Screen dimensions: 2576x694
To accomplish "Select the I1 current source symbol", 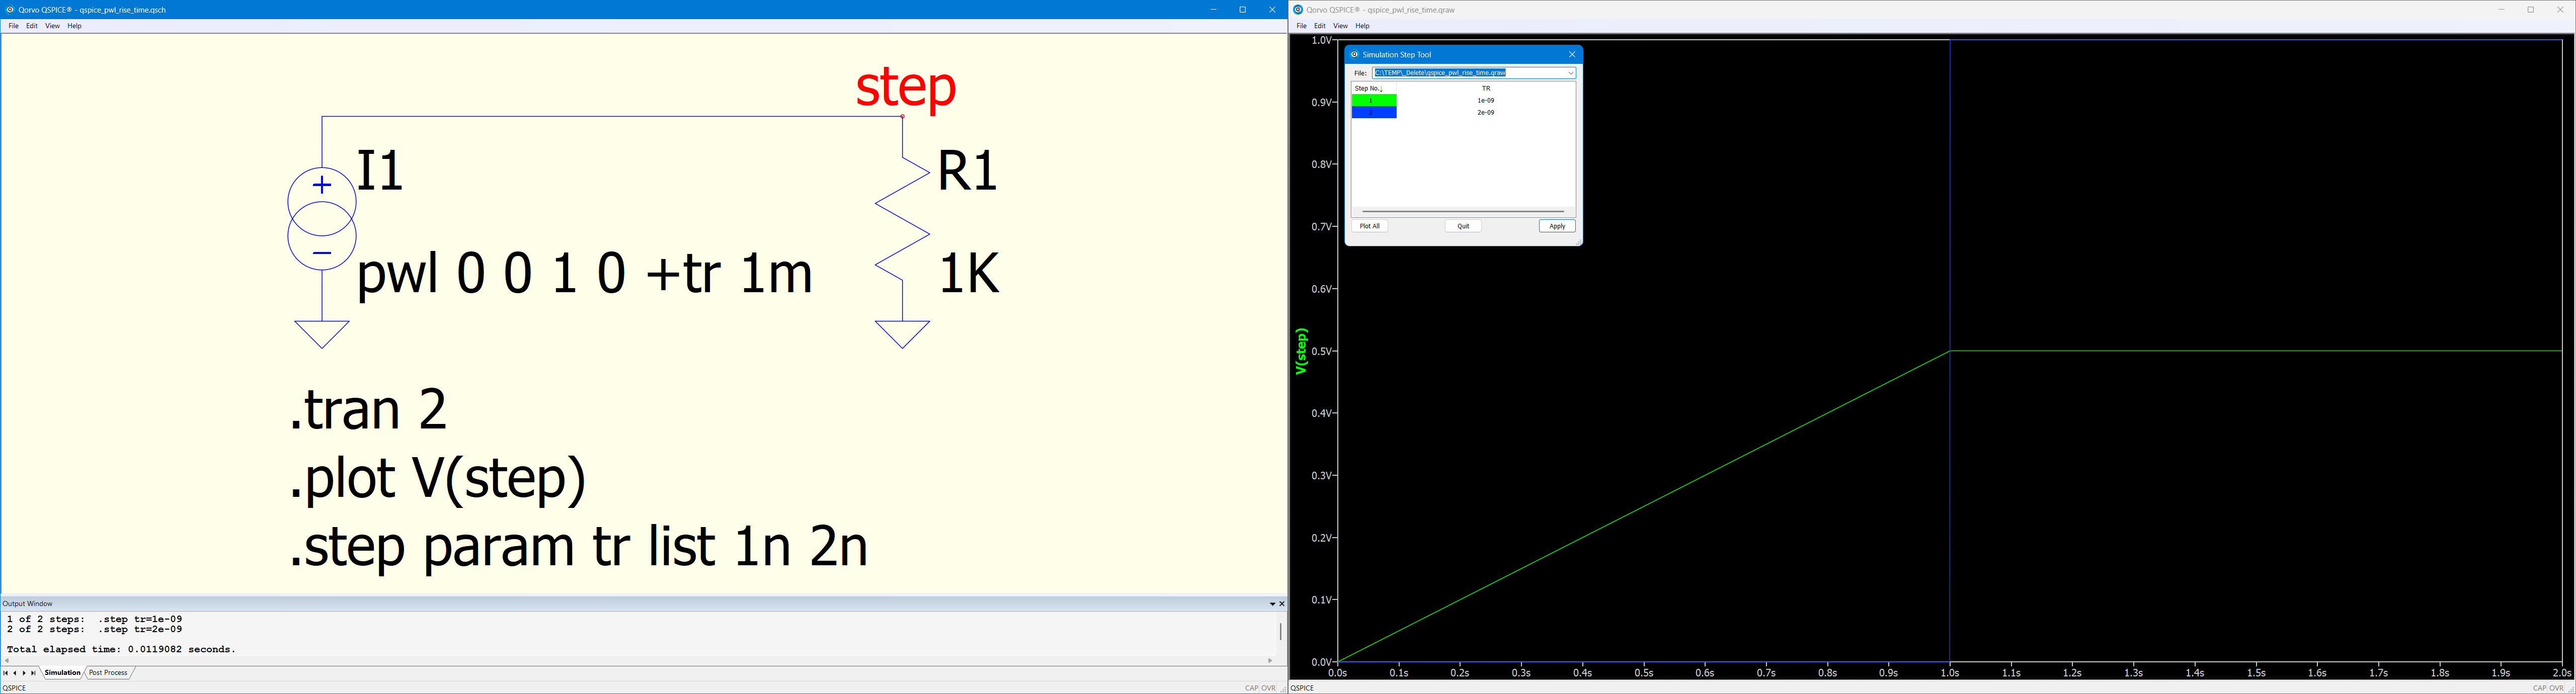I will 322,219.
